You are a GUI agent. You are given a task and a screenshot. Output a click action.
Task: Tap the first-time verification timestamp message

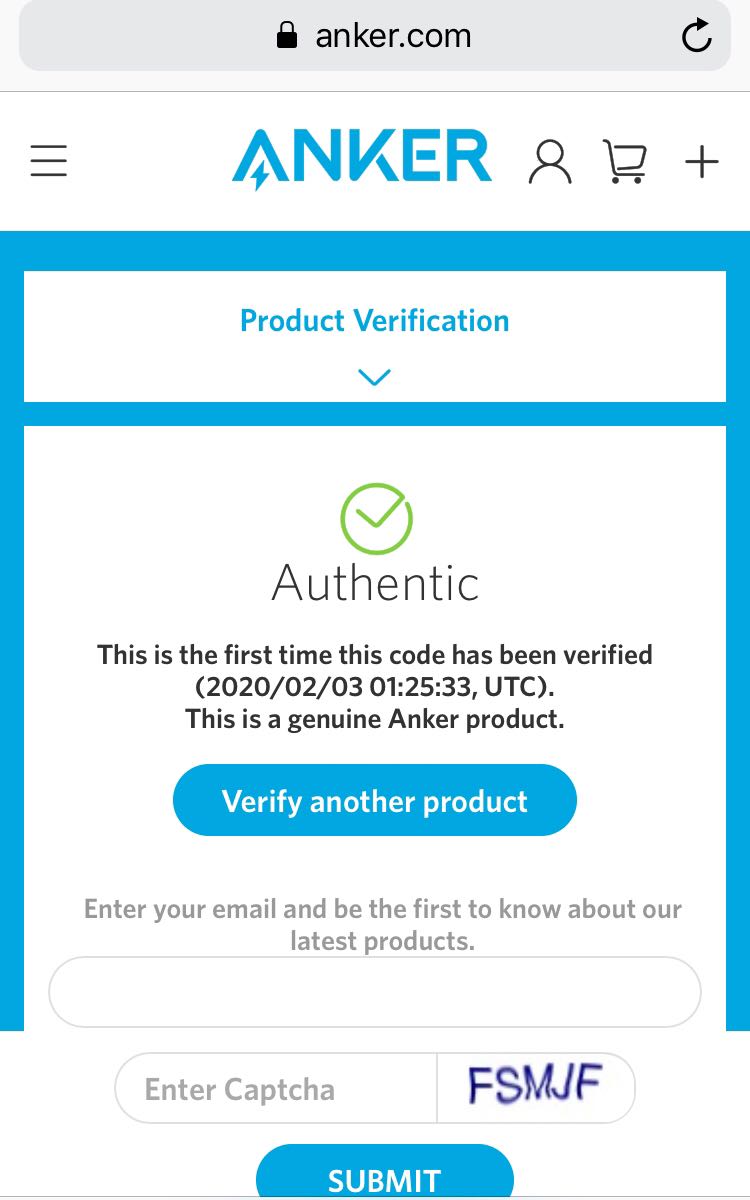[x=375, y=671]
